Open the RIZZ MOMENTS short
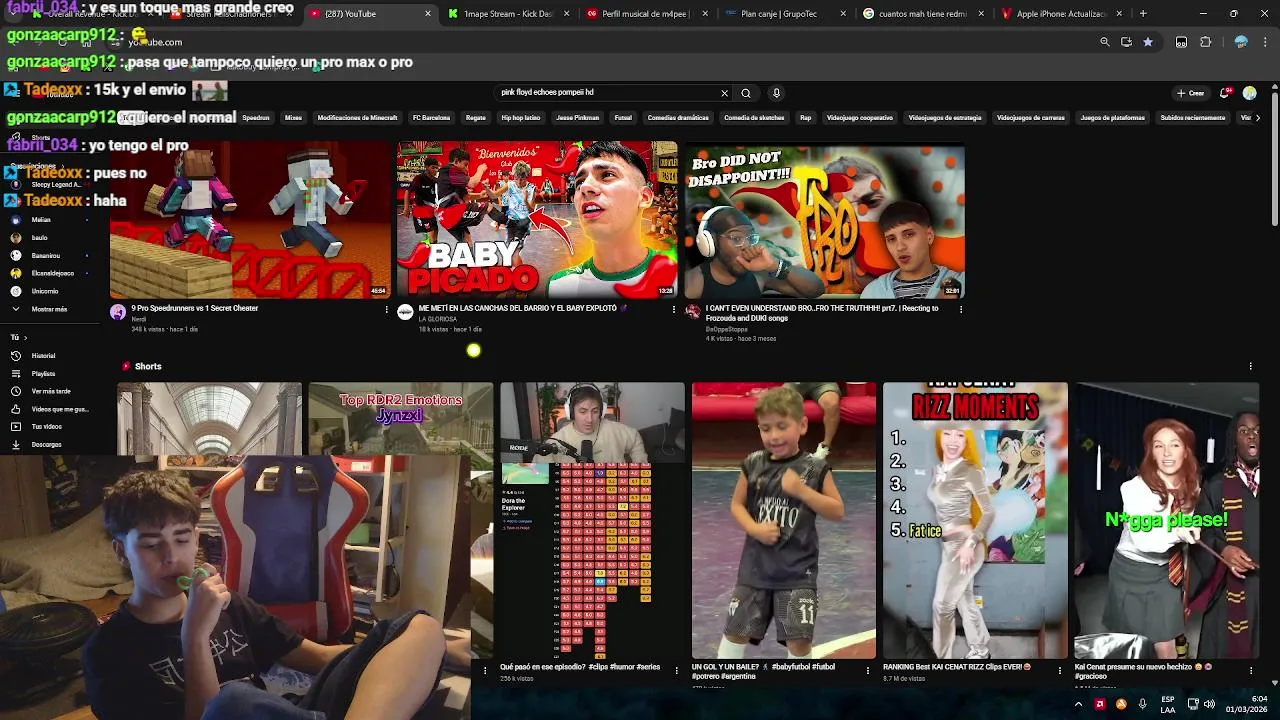 tap(975, 520)
